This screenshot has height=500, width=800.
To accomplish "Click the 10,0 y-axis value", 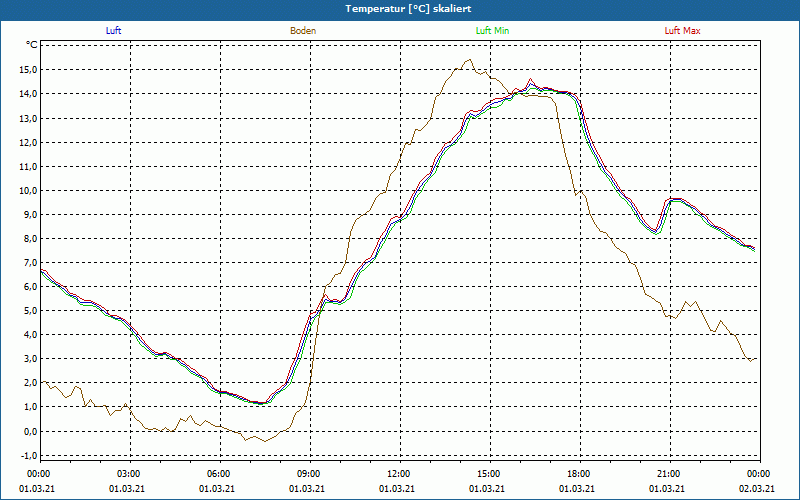I will point(29,190).
